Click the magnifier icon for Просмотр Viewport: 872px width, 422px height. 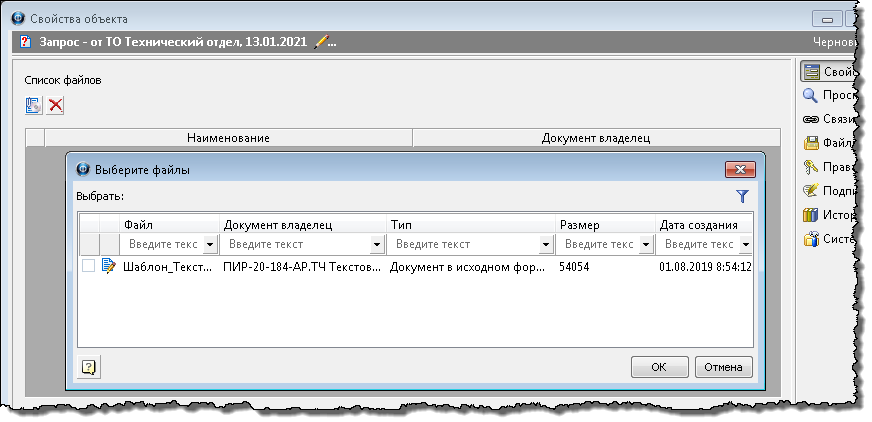tap(811, 95)
